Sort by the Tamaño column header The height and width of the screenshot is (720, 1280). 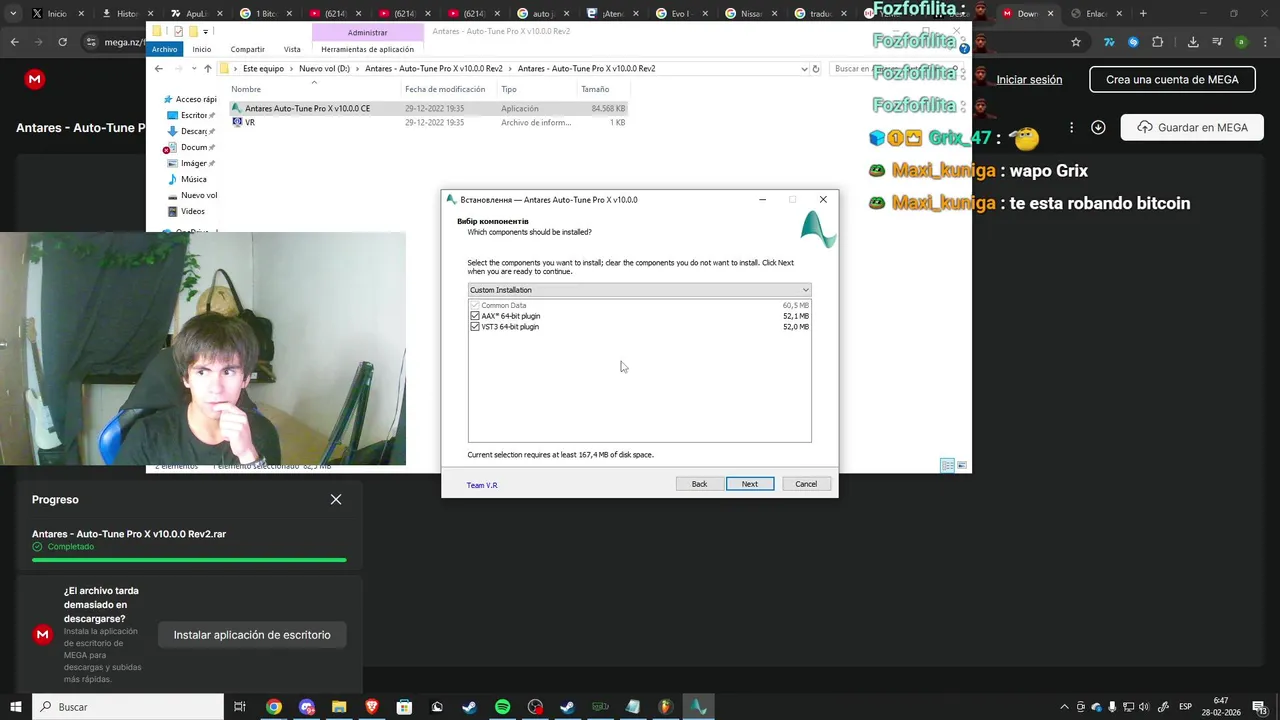point(595,89)
